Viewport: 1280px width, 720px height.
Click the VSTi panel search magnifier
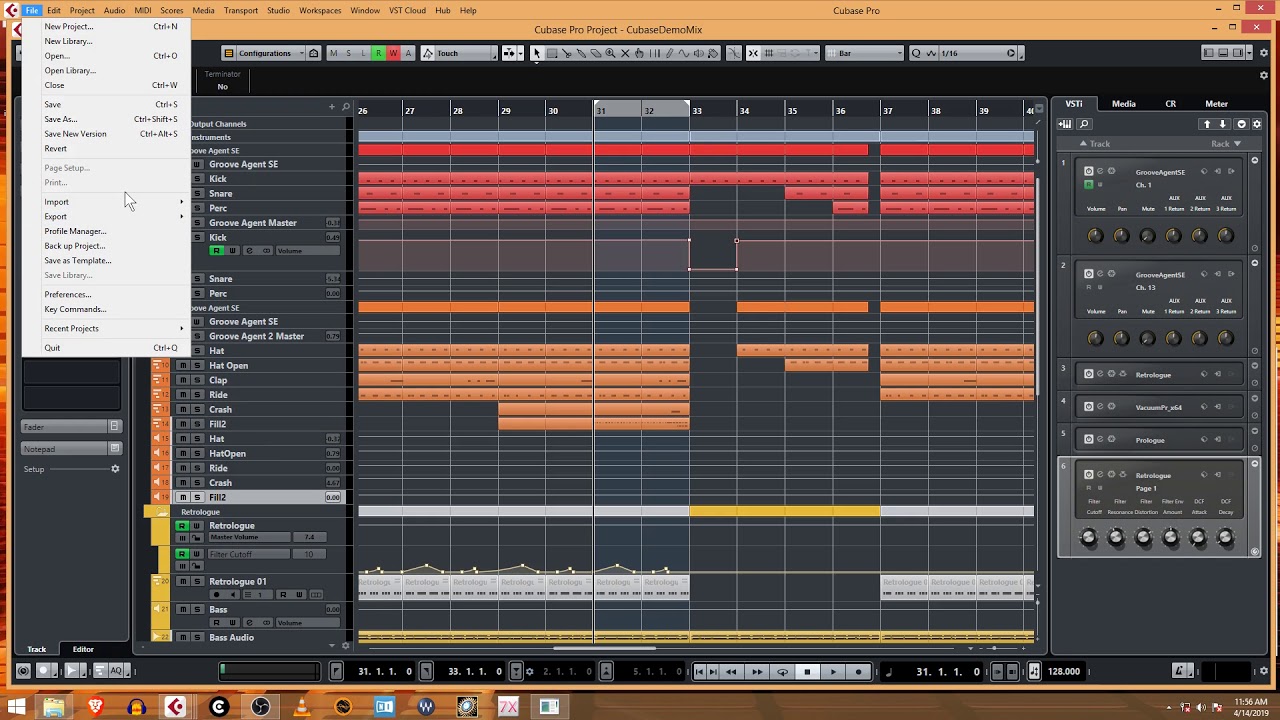(1084, 124)
